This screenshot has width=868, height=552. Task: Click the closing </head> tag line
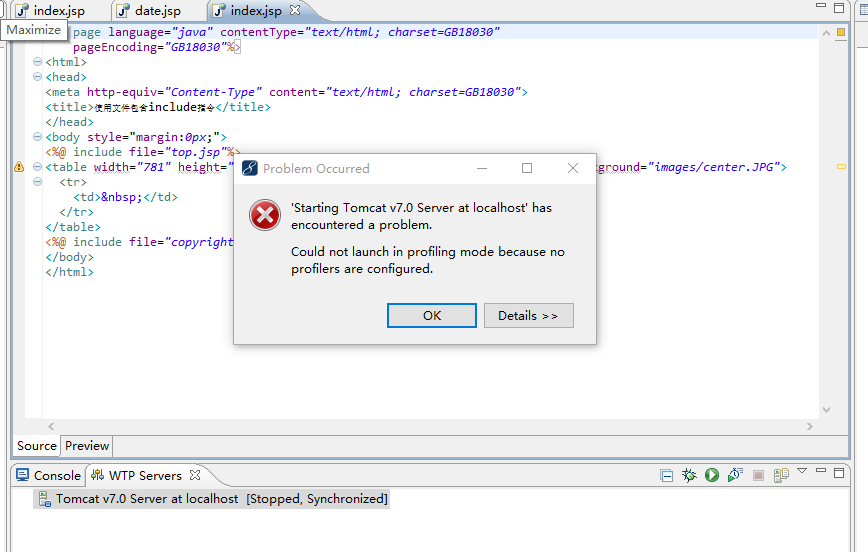[70, 122]
